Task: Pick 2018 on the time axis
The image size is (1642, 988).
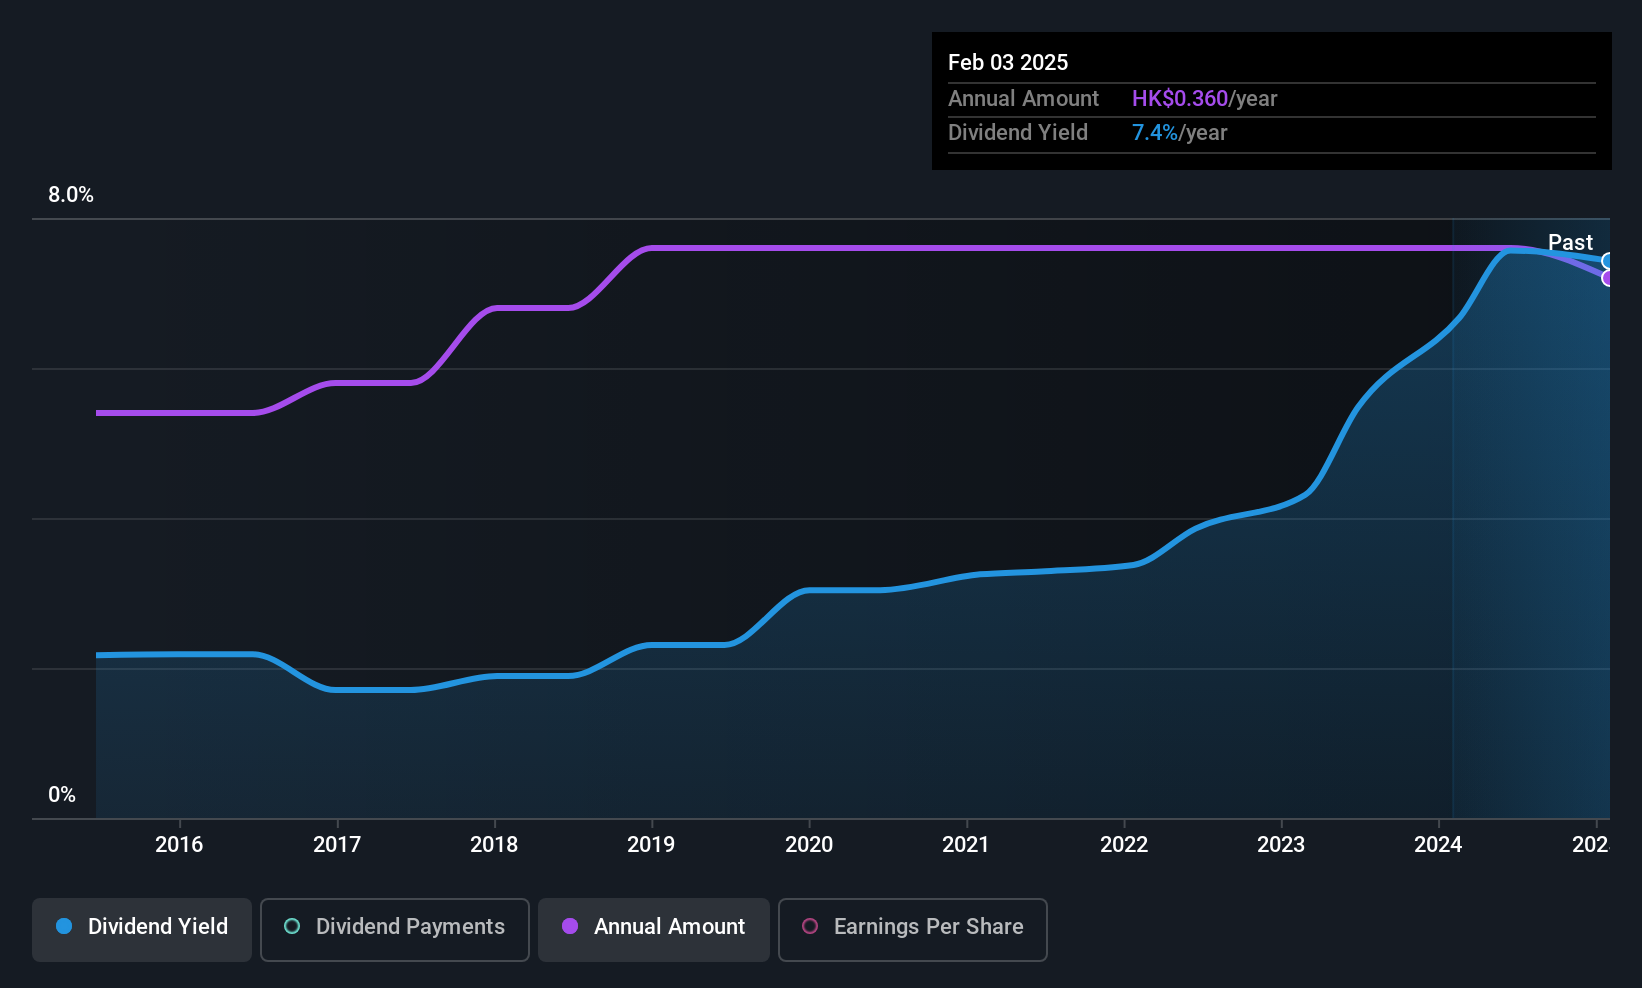Action: pyautogui.click(x=494, y=845)
